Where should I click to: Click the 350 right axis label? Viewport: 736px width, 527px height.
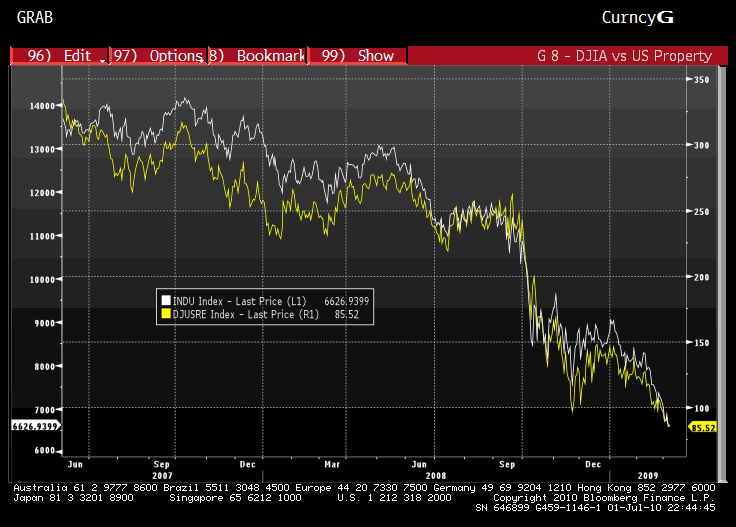[701, 80]
